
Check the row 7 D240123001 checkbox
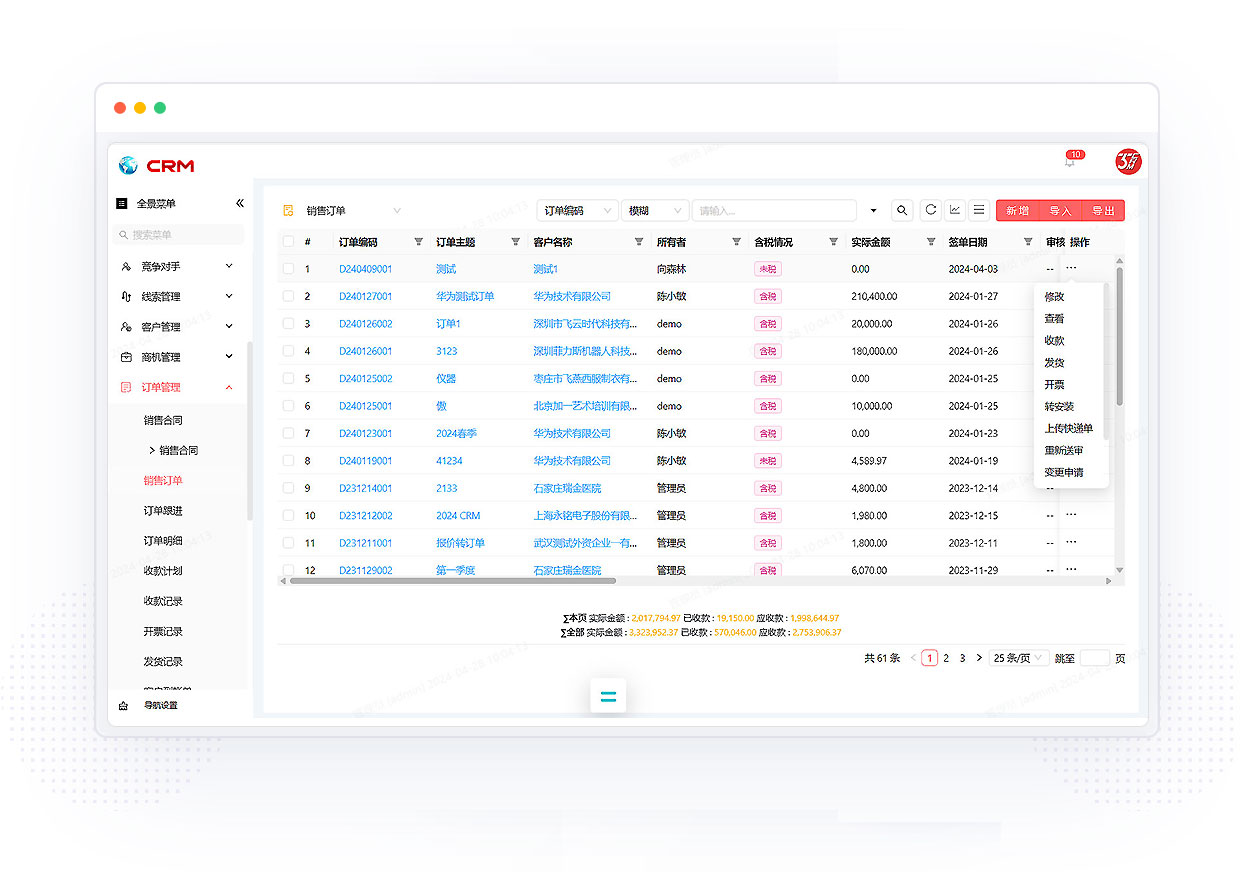pos(289,433)
